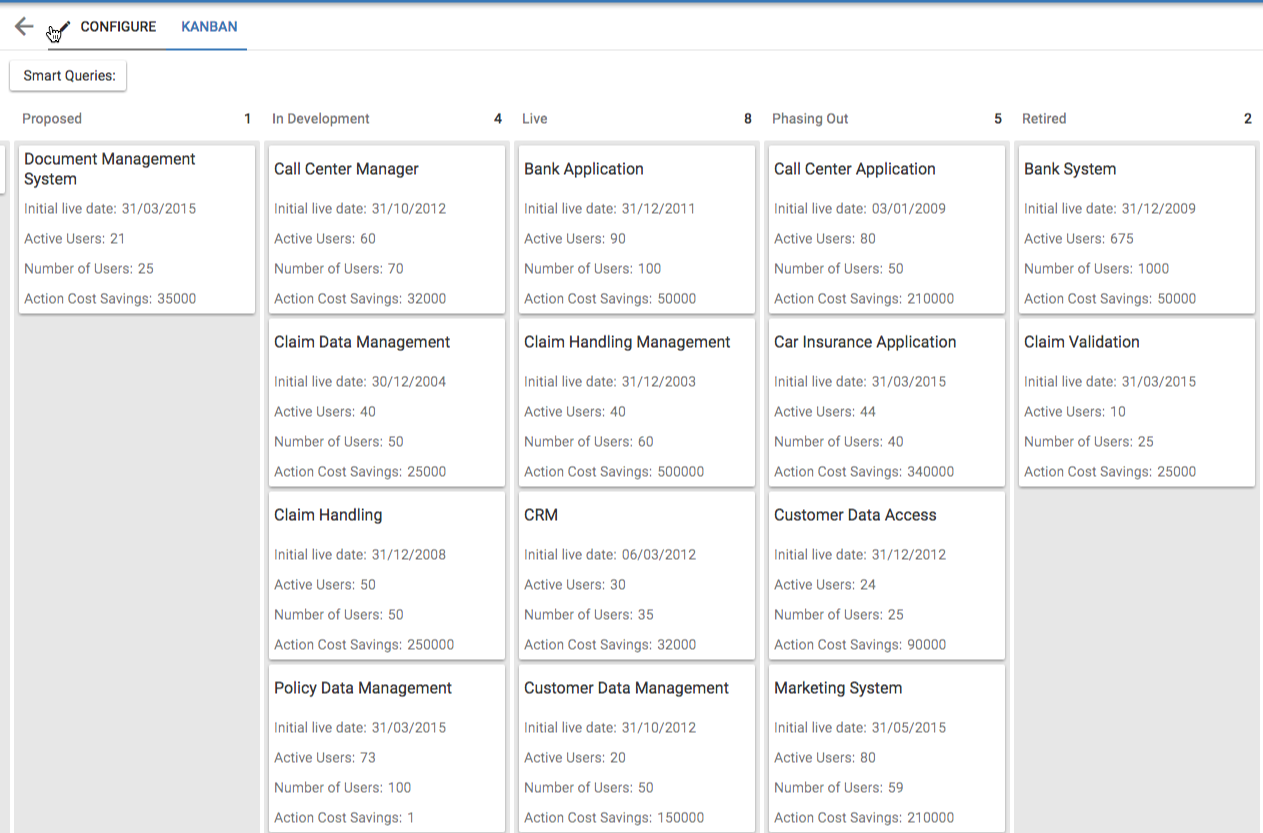Select the Claim Handling Management card
This screenshot has width=1263, height=833.
tap(636, 402)
